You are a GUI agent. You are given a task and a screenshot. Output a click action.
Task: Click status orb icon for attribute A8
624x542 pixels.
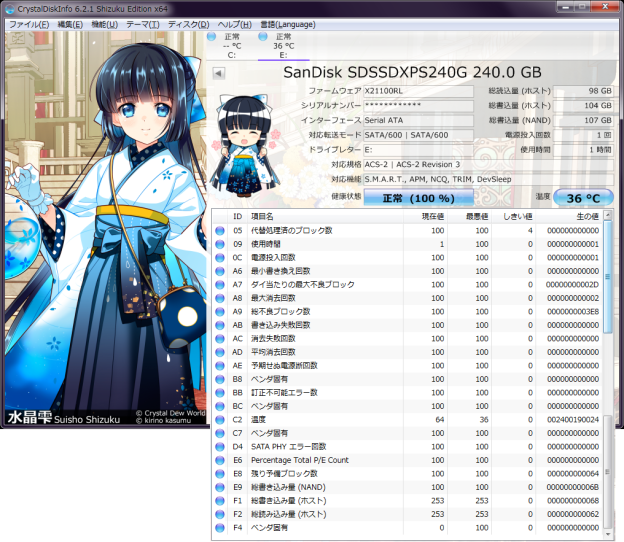220,298
